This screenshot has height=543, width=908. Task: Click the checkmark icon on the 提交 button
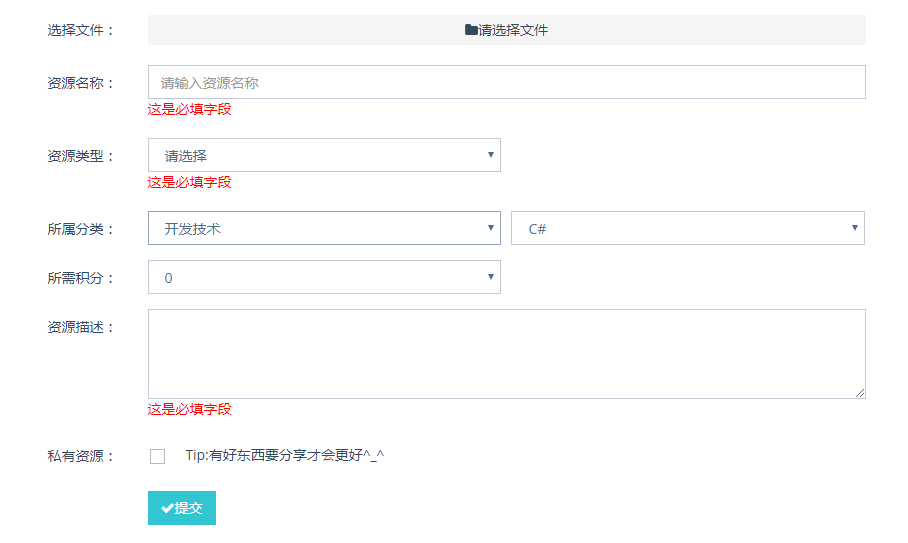tap(167, 508)
